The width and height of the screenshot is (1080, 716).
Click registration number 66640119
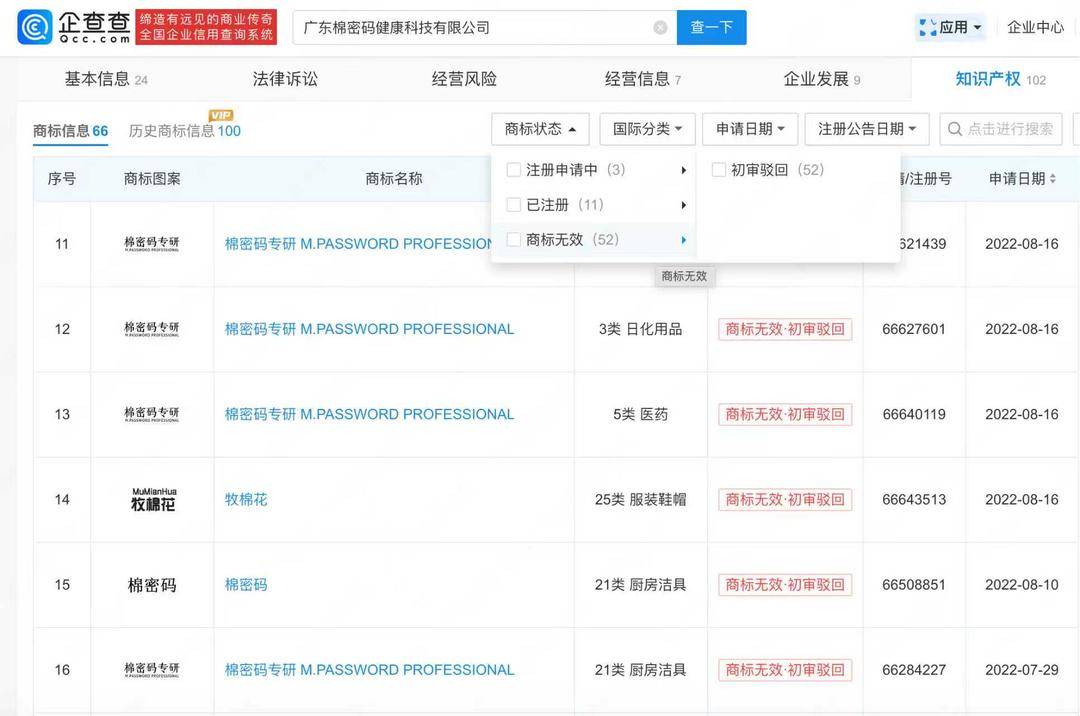point(914,414)
